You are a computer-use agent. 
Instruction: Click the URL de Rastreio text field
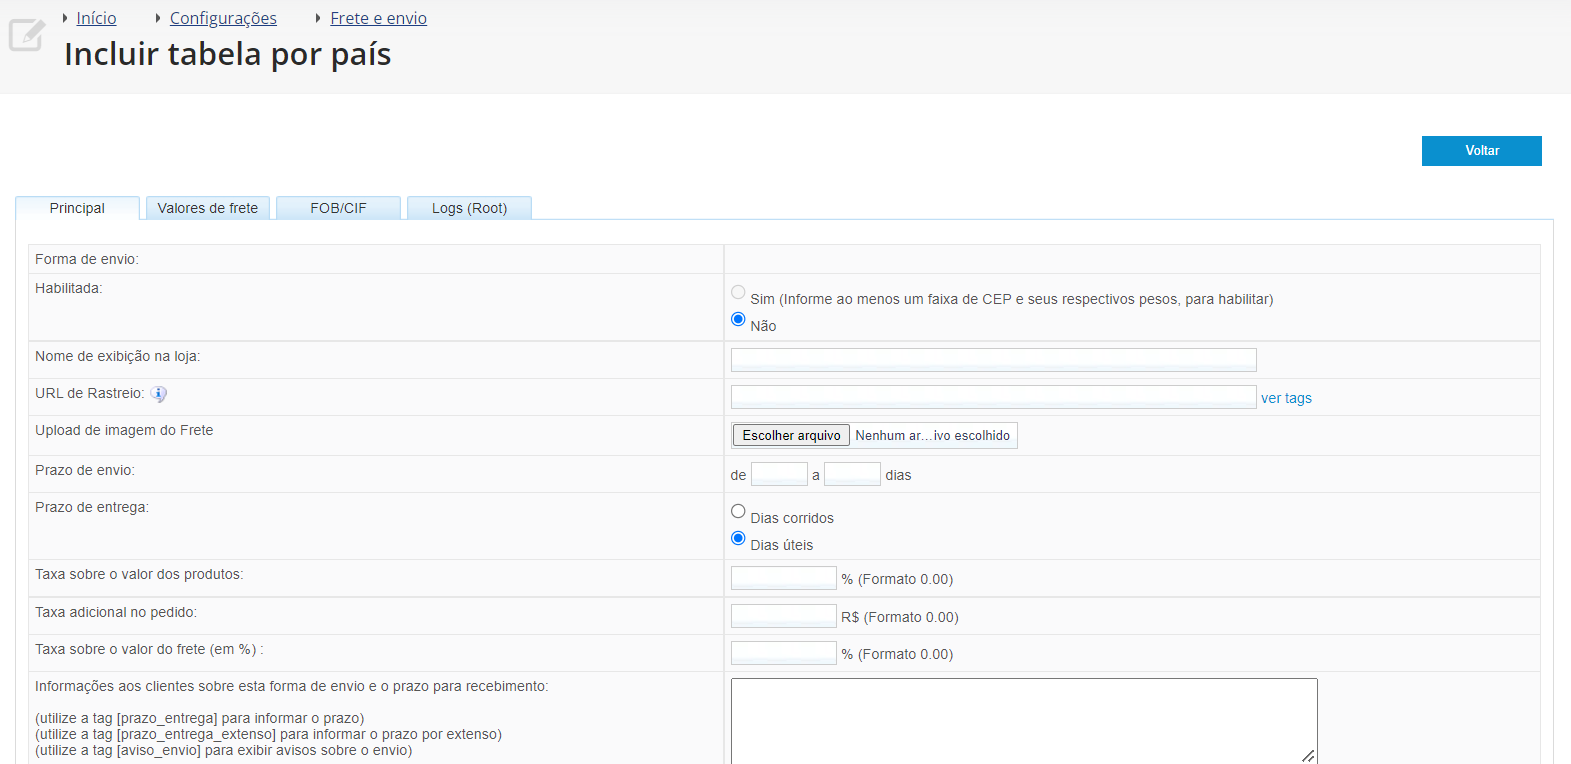pyautogui.click(x=993, y=397)
